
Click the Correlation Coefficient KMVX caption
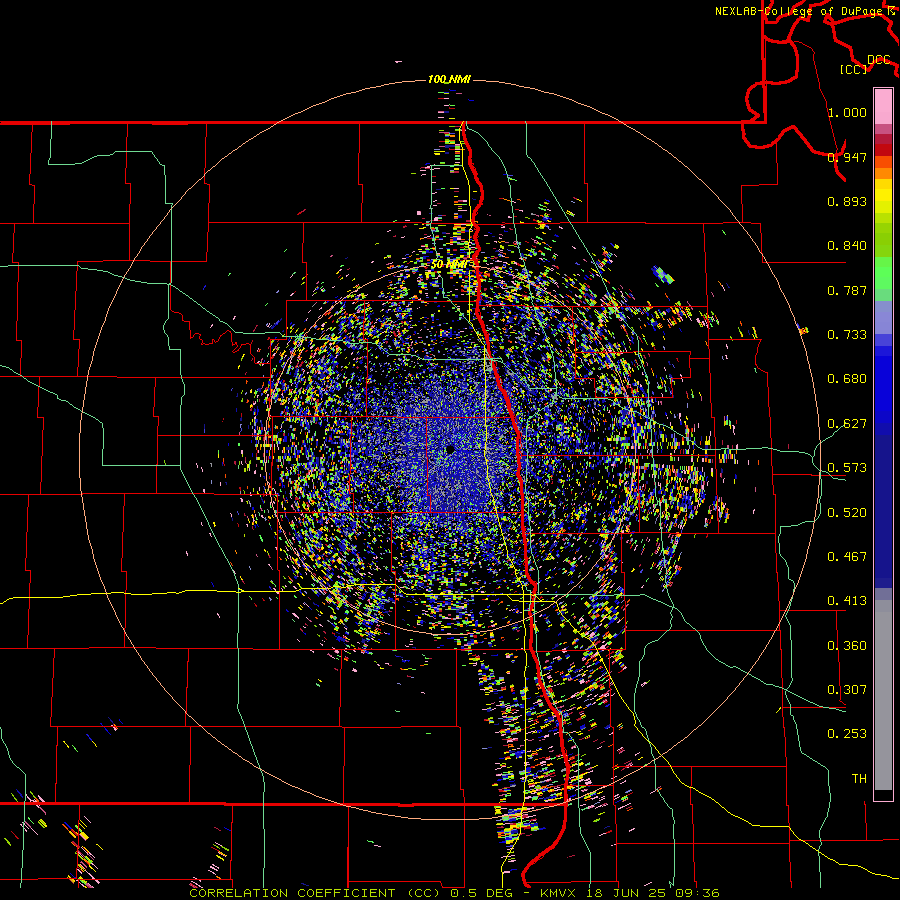click(x=454, y=893)
